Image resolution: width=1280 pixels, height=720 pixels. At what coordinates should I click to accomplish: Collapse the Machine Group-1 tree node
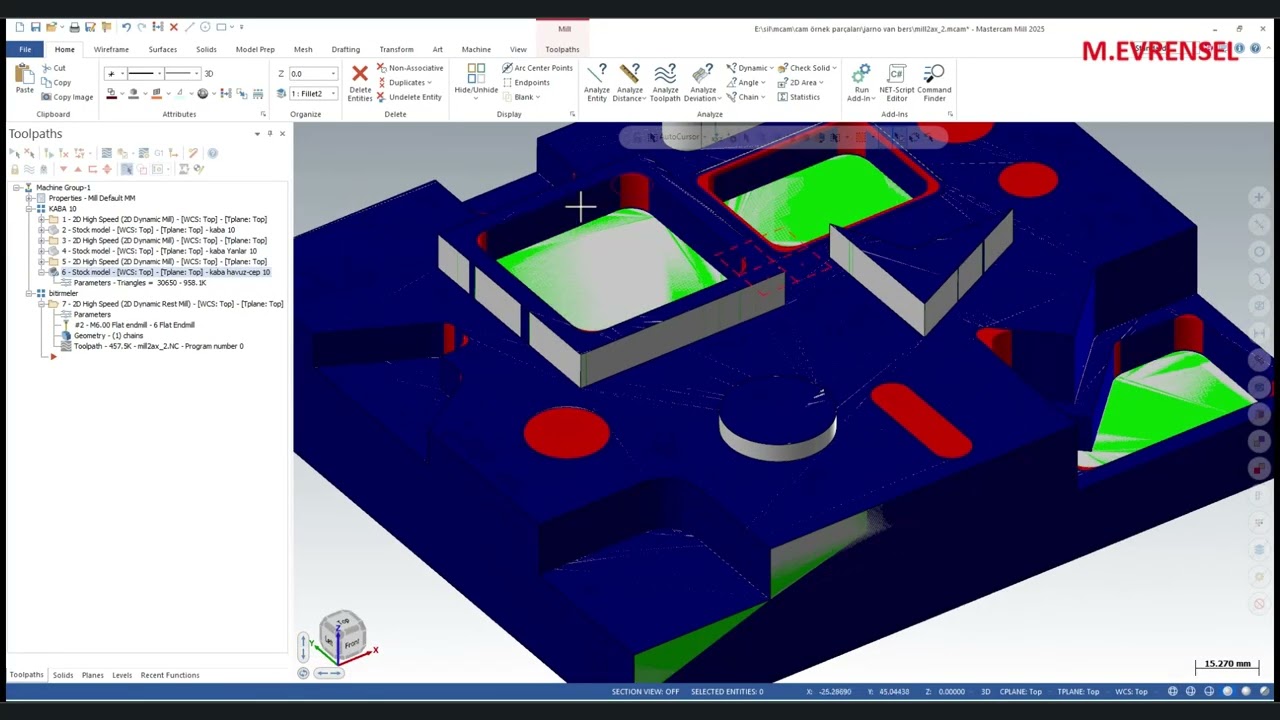17,187
